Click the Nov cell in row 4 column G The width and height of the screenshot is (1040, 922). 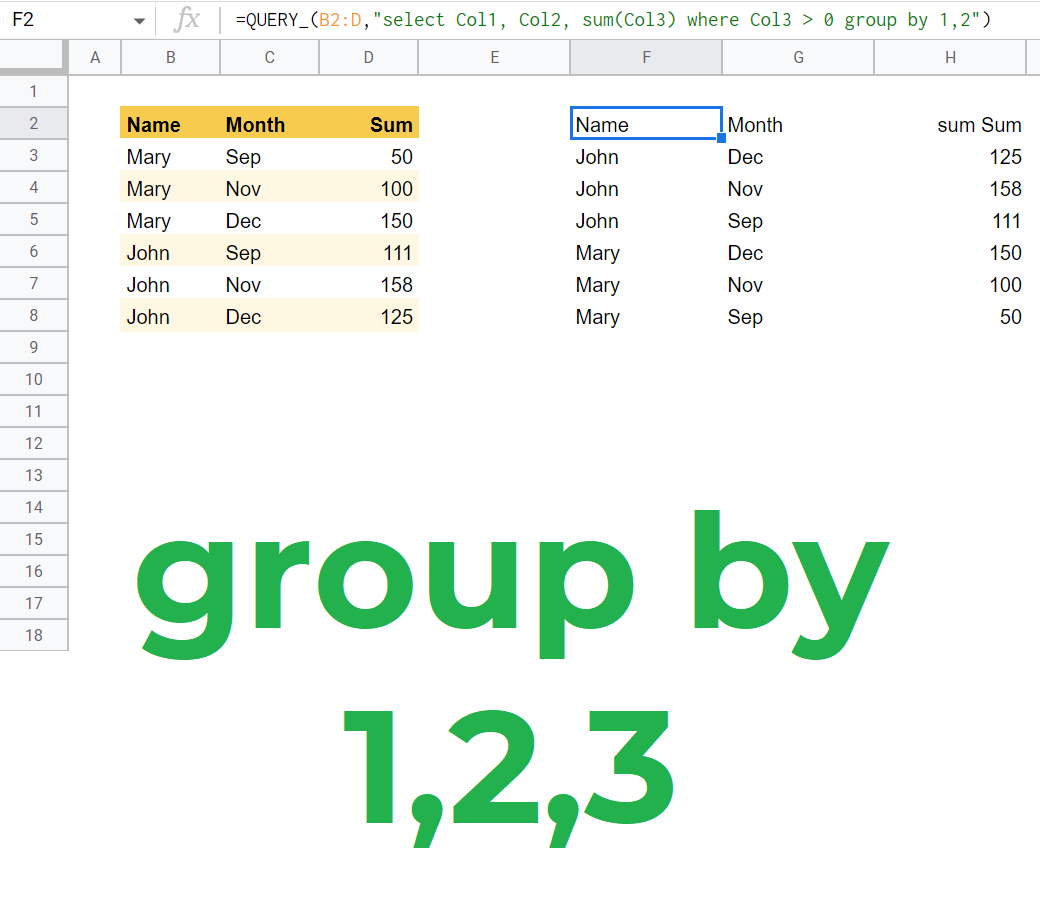[798, 188]
